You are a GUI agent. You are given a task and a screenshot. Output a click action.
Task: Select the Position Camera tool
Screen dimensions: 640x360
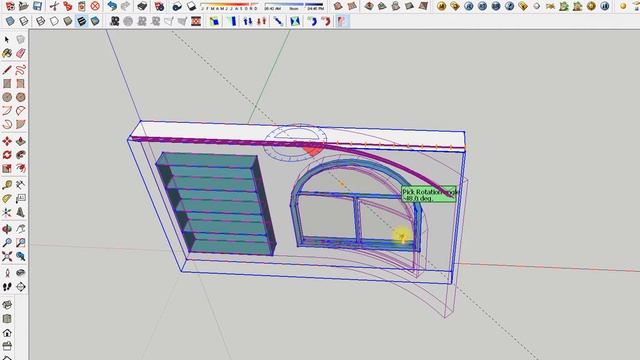pyautogui.click(x=7, y=273)
